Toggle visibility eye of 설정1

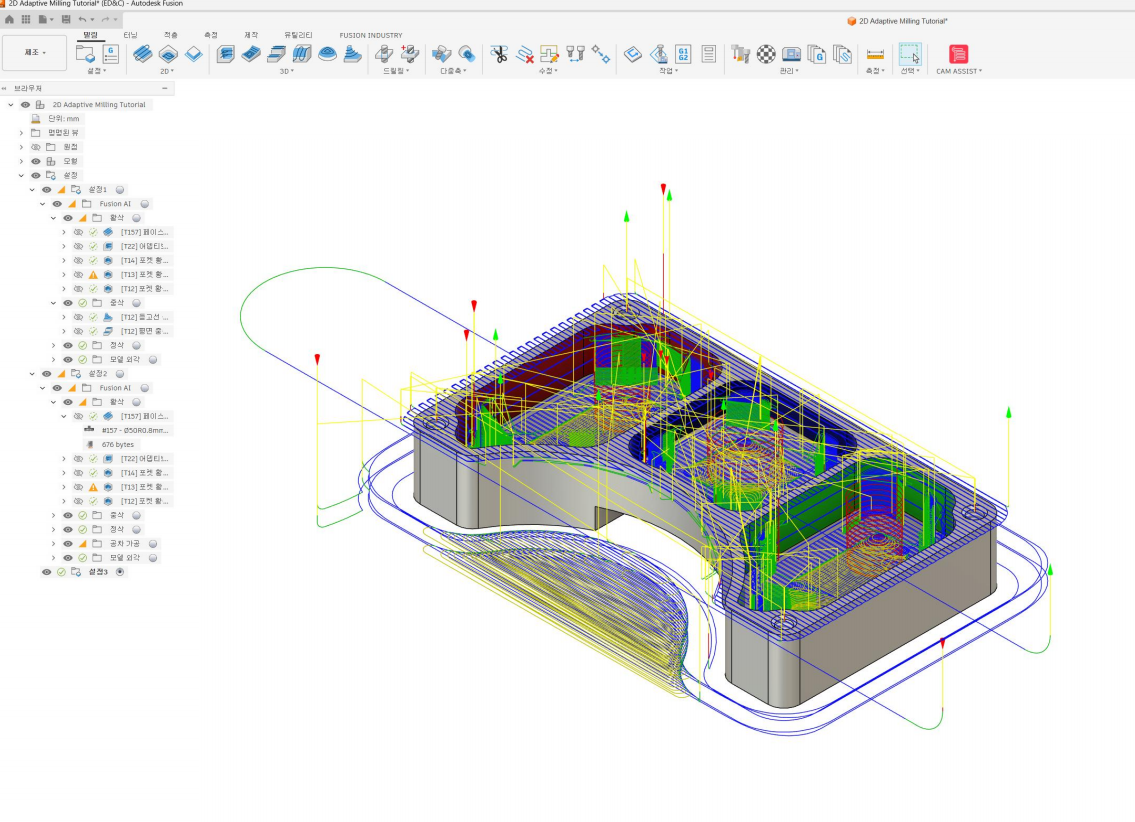click(x=46, y=190)
